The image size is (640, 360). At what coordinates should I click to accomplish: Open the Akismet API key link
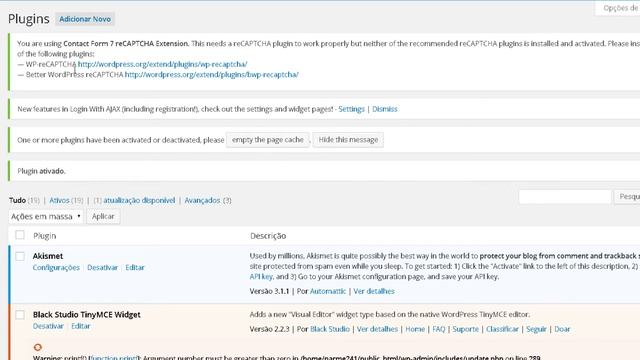click(x=261, y=276)
